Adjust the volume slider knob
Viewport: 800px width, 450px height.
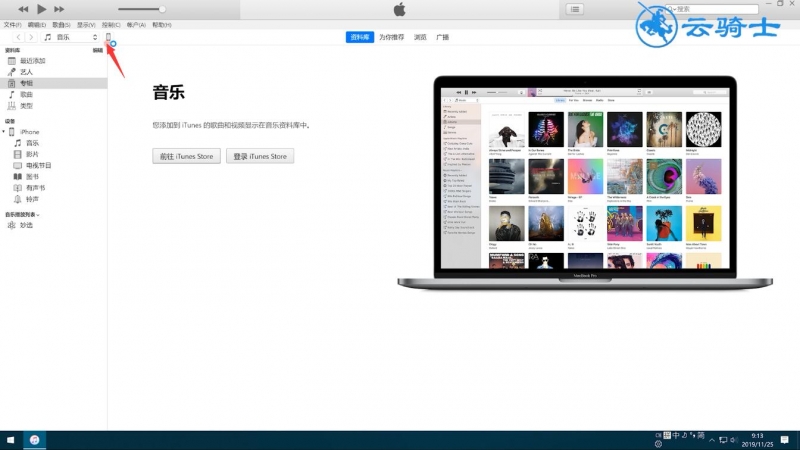162,9
